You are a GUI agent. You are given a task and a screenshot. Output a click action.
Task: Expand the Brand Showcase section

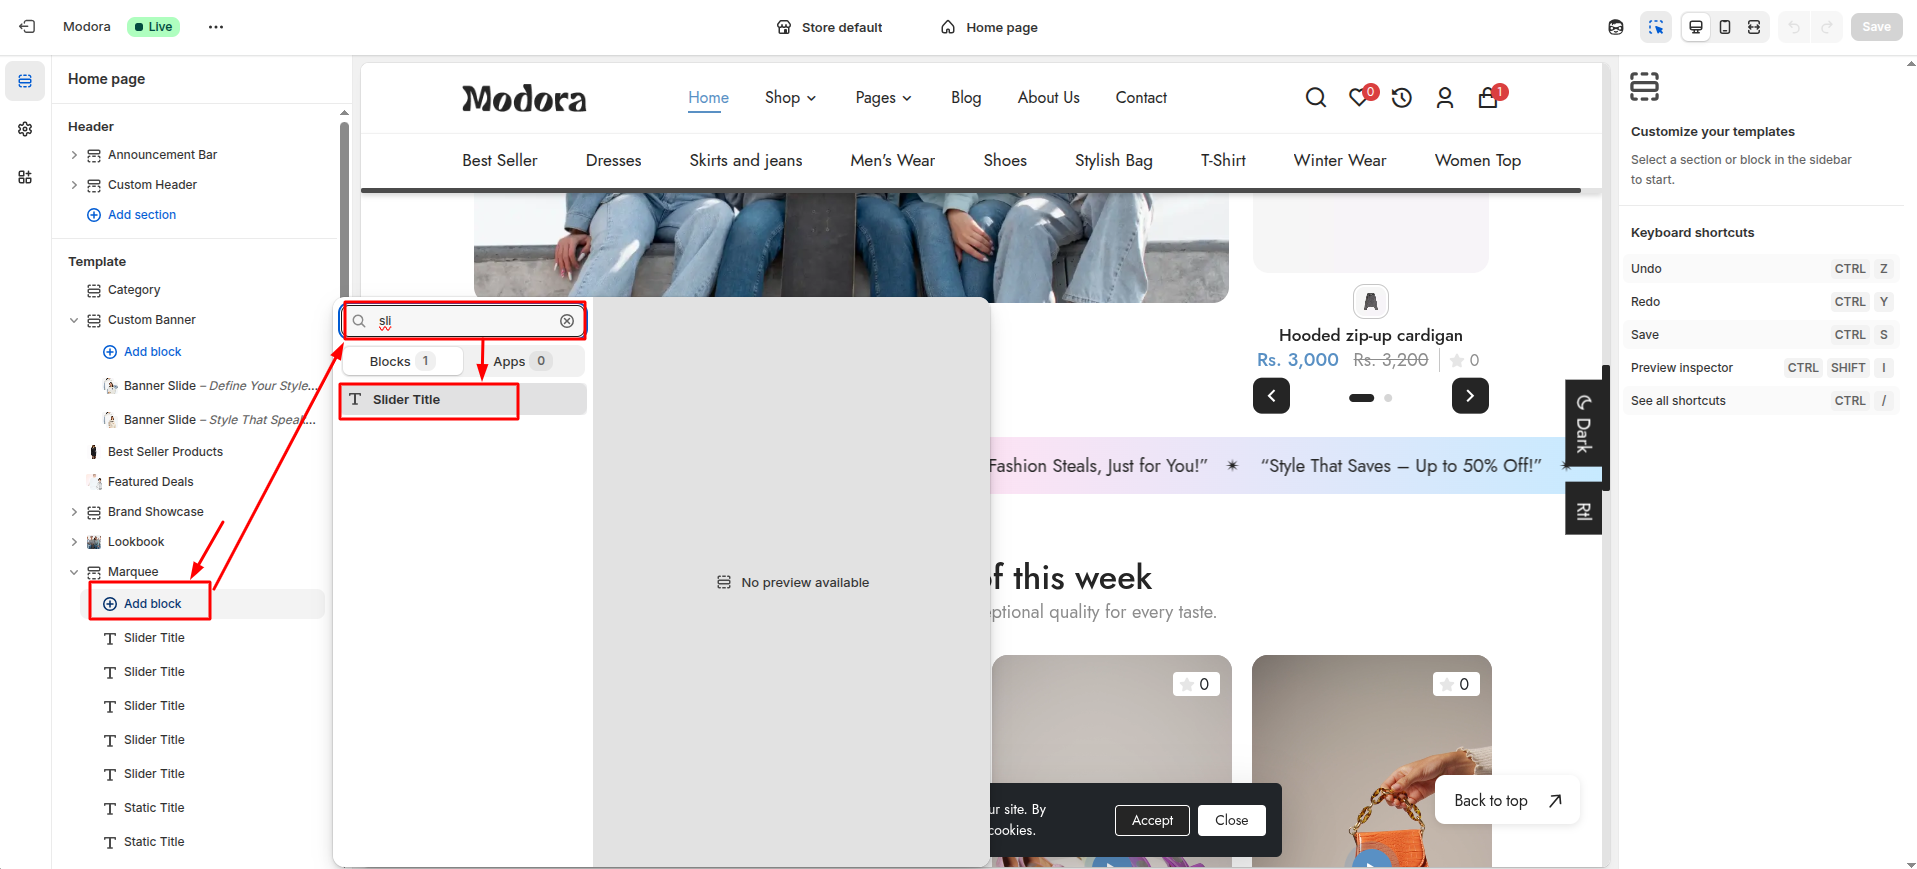(x=74, y=512)
